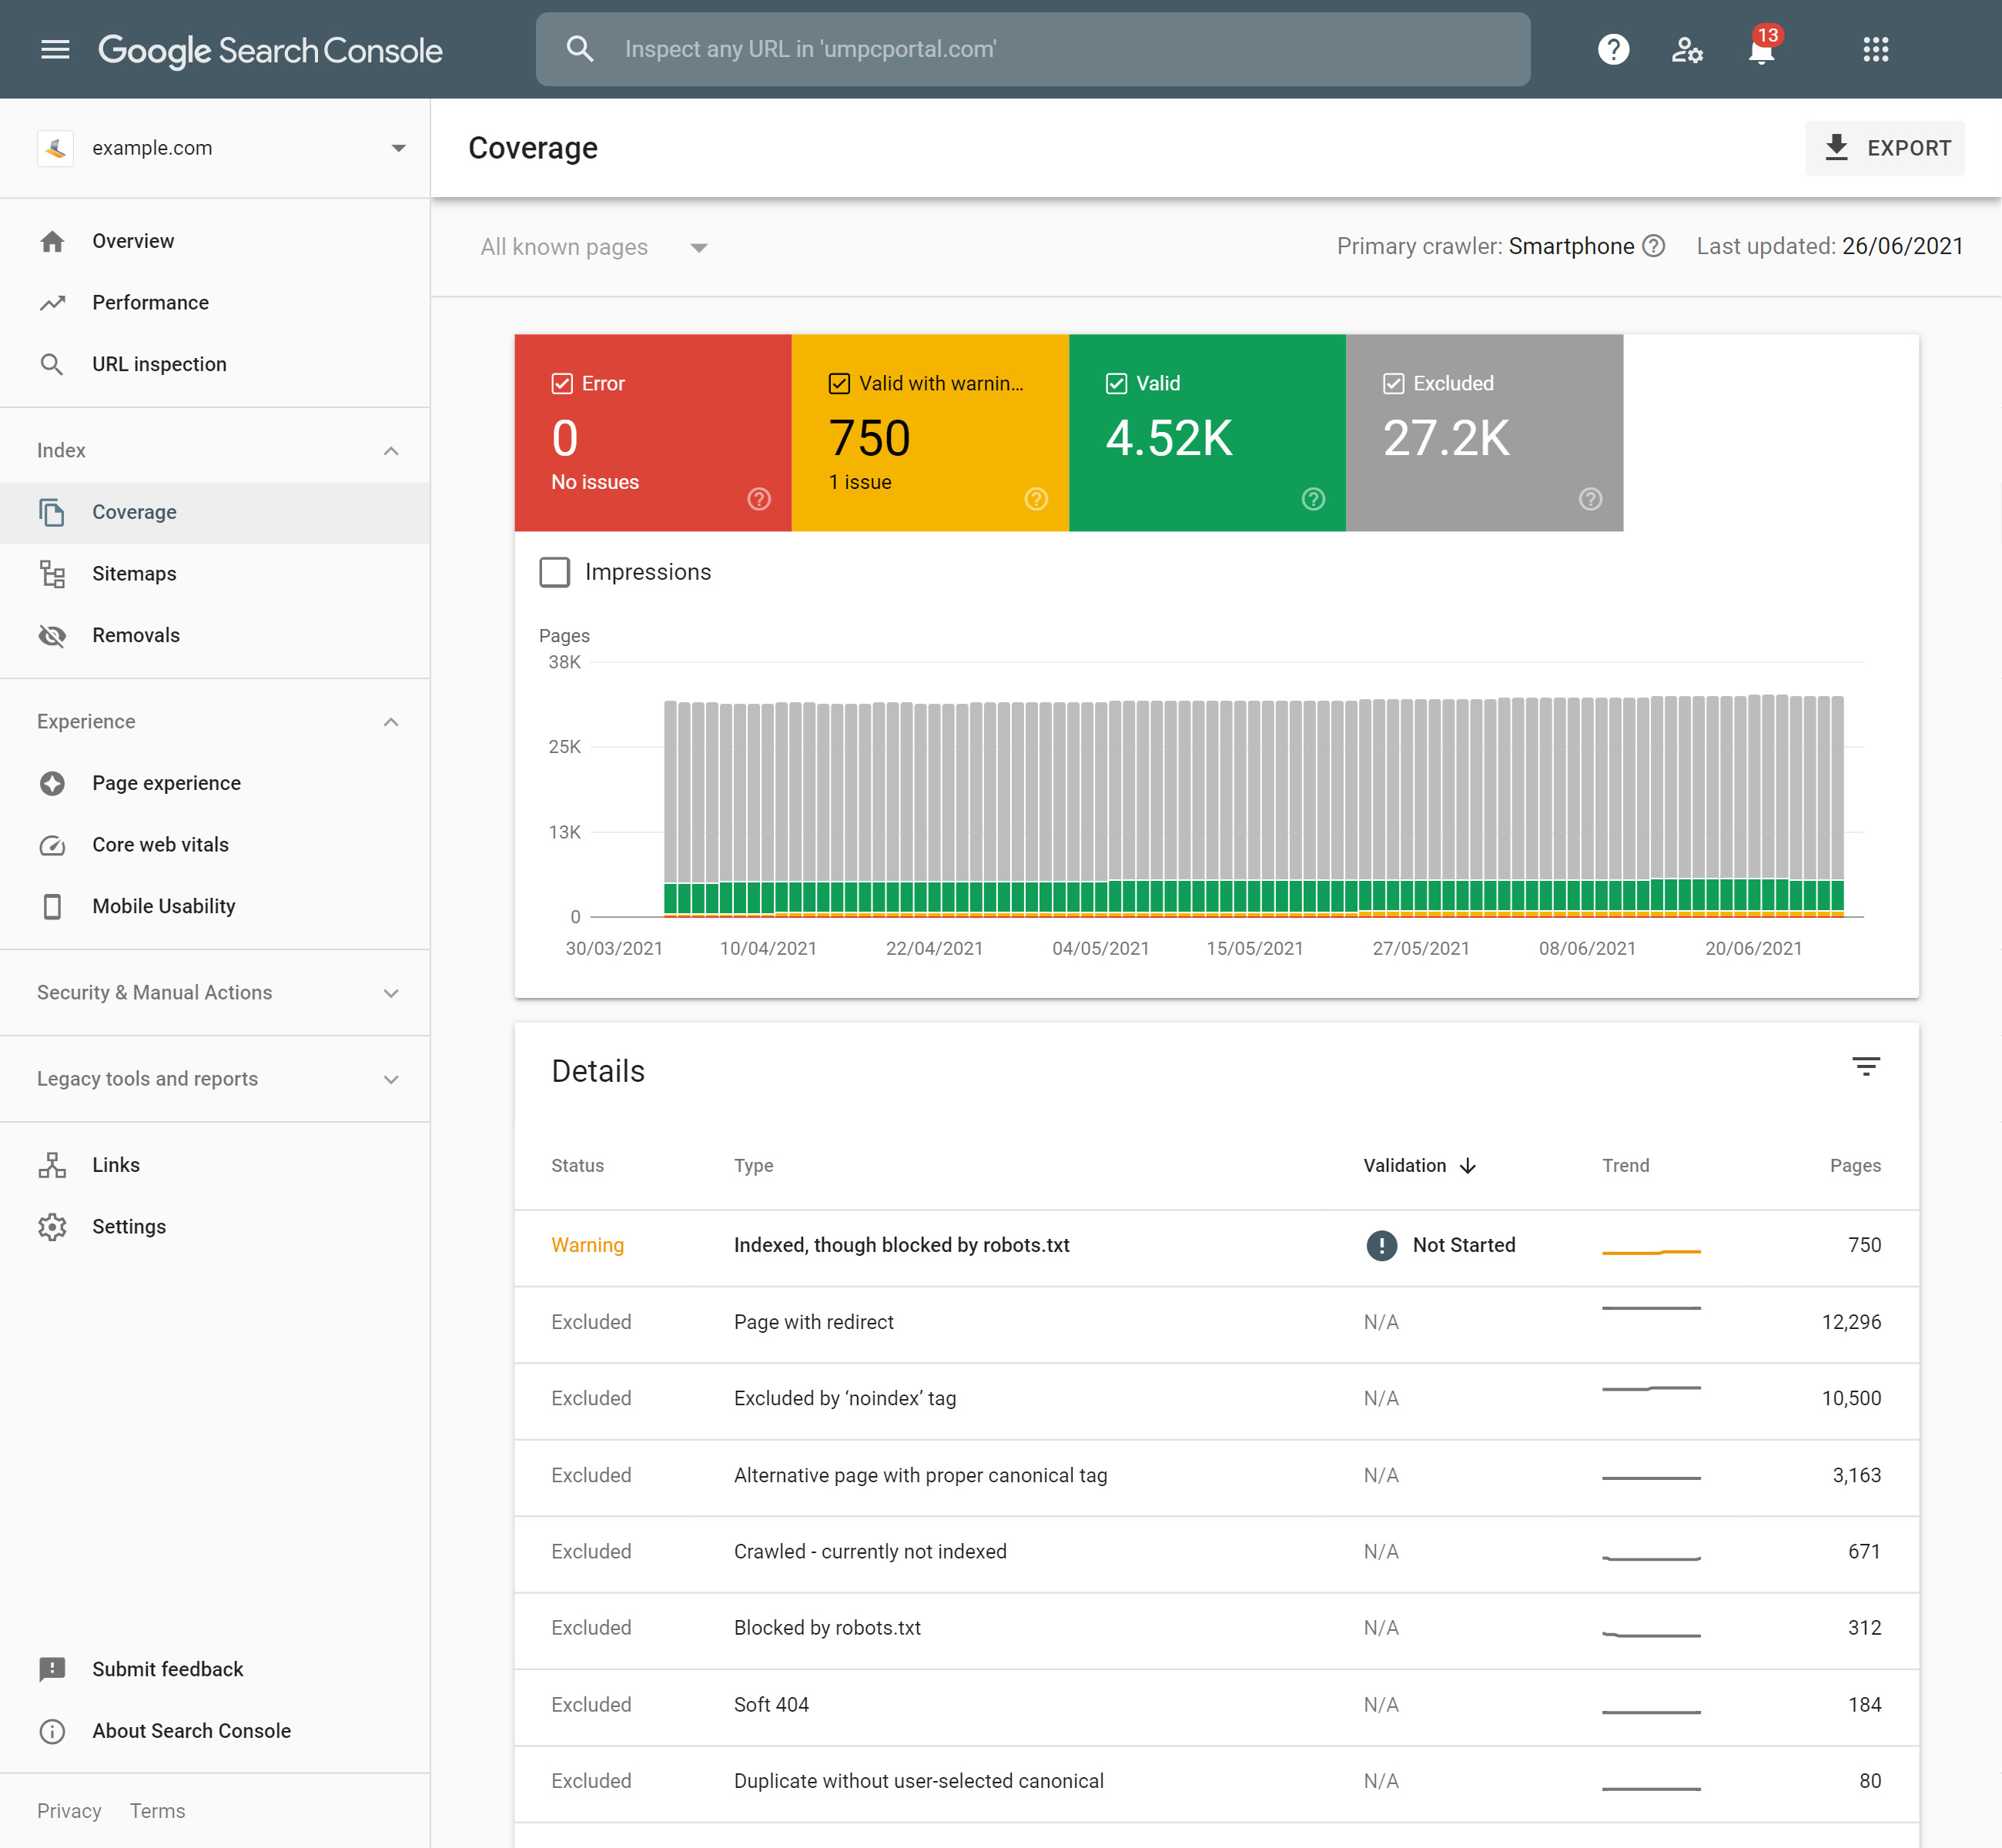Click the About Search Console info icon
Viewport: 2002px width, 1848px height.
pos(52,1731)
